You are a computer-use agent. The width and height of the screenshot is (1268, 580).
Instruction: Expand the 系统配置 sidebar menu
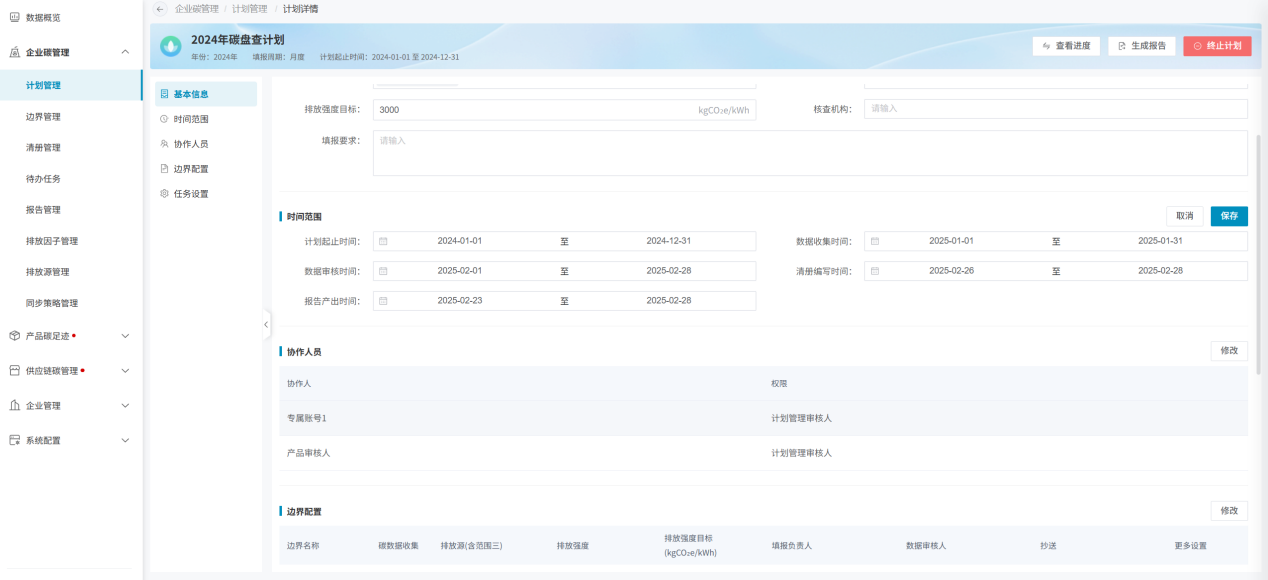click(125, 440)
